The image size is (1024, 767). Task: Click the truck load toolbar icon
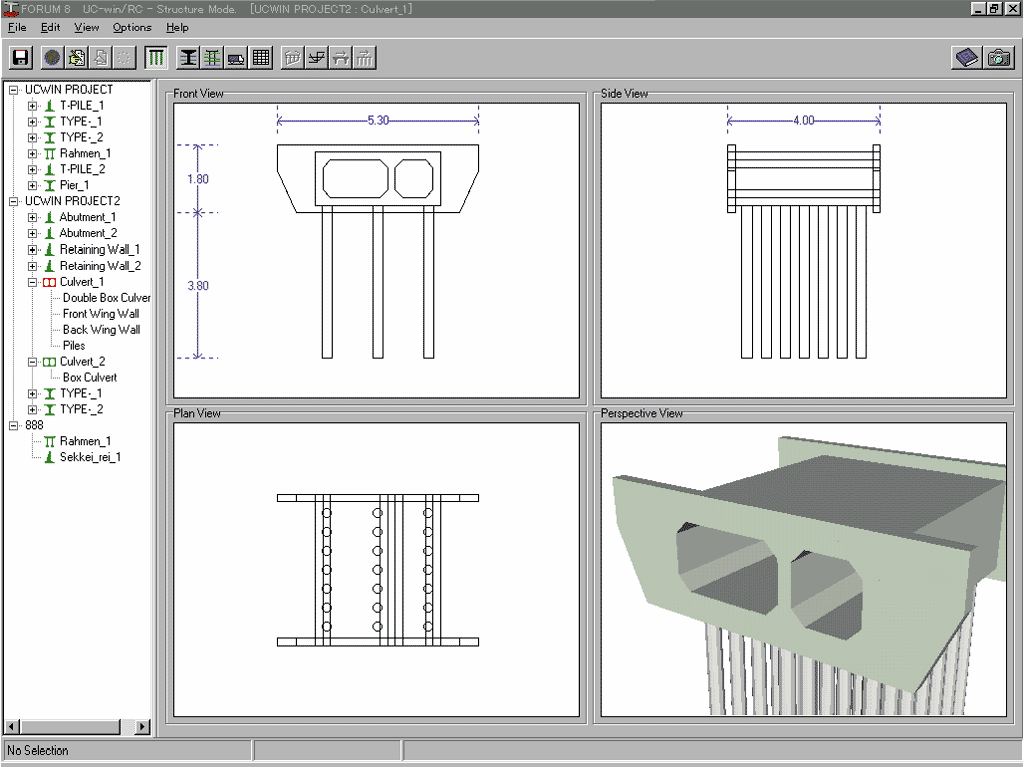pyautogui.click(x=236, y=58)
